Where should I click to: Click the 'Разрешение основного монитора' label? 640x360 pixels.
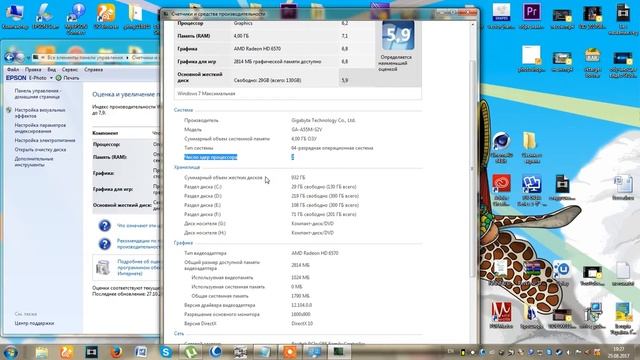pyautogui.click(x=222, y=314)
